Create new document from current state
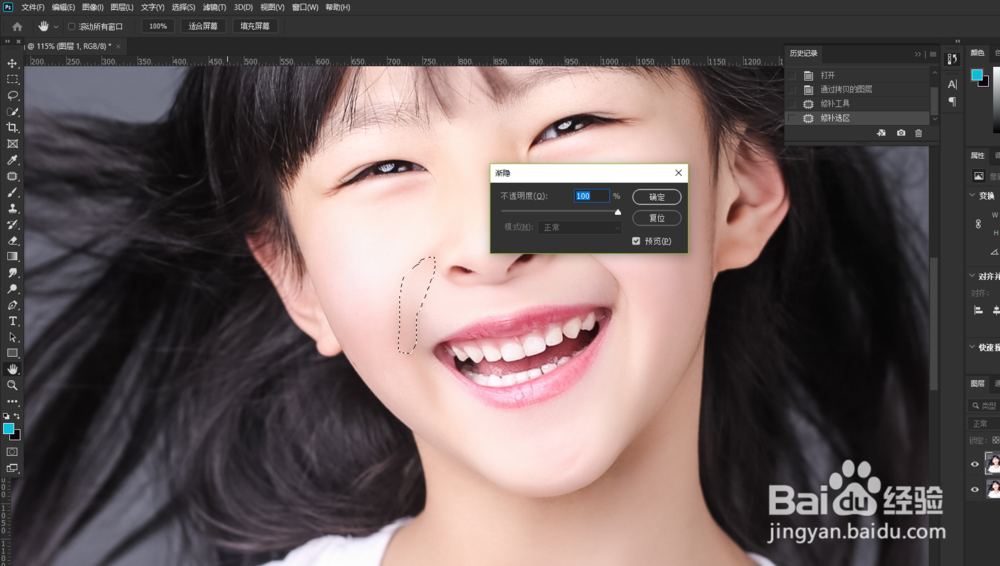Image resolution: width=1000 pixels, height=566 pixels. click(881, 133)
